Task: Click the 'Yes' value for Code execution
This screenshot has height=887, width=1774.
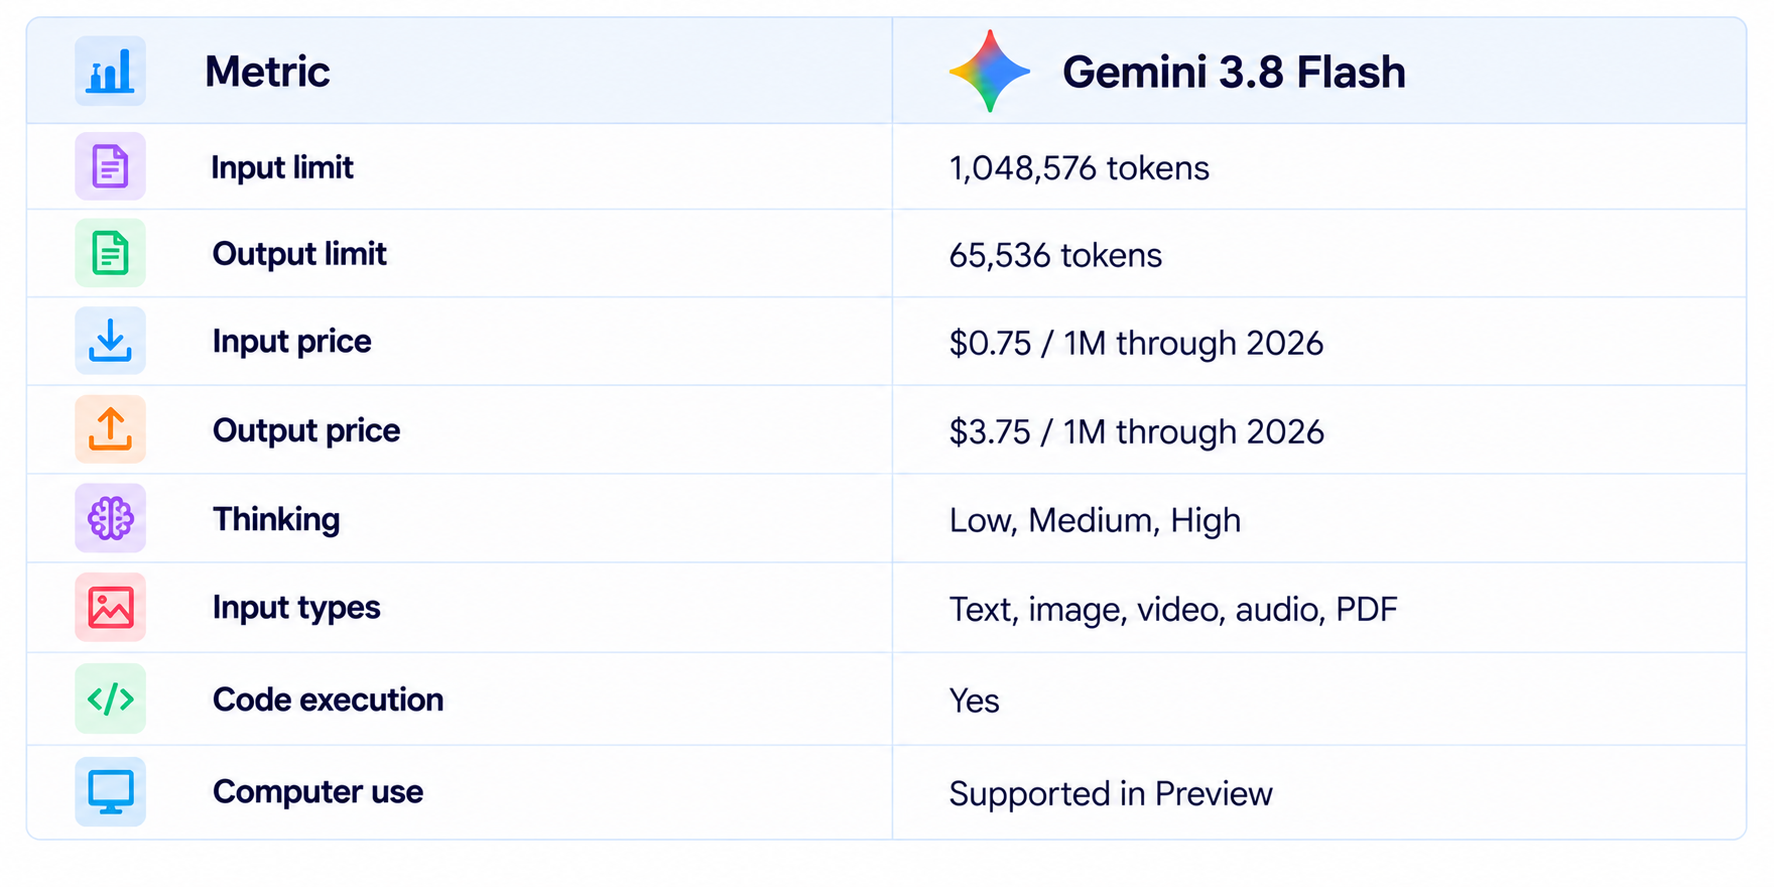Action: (x=974, y=701)
